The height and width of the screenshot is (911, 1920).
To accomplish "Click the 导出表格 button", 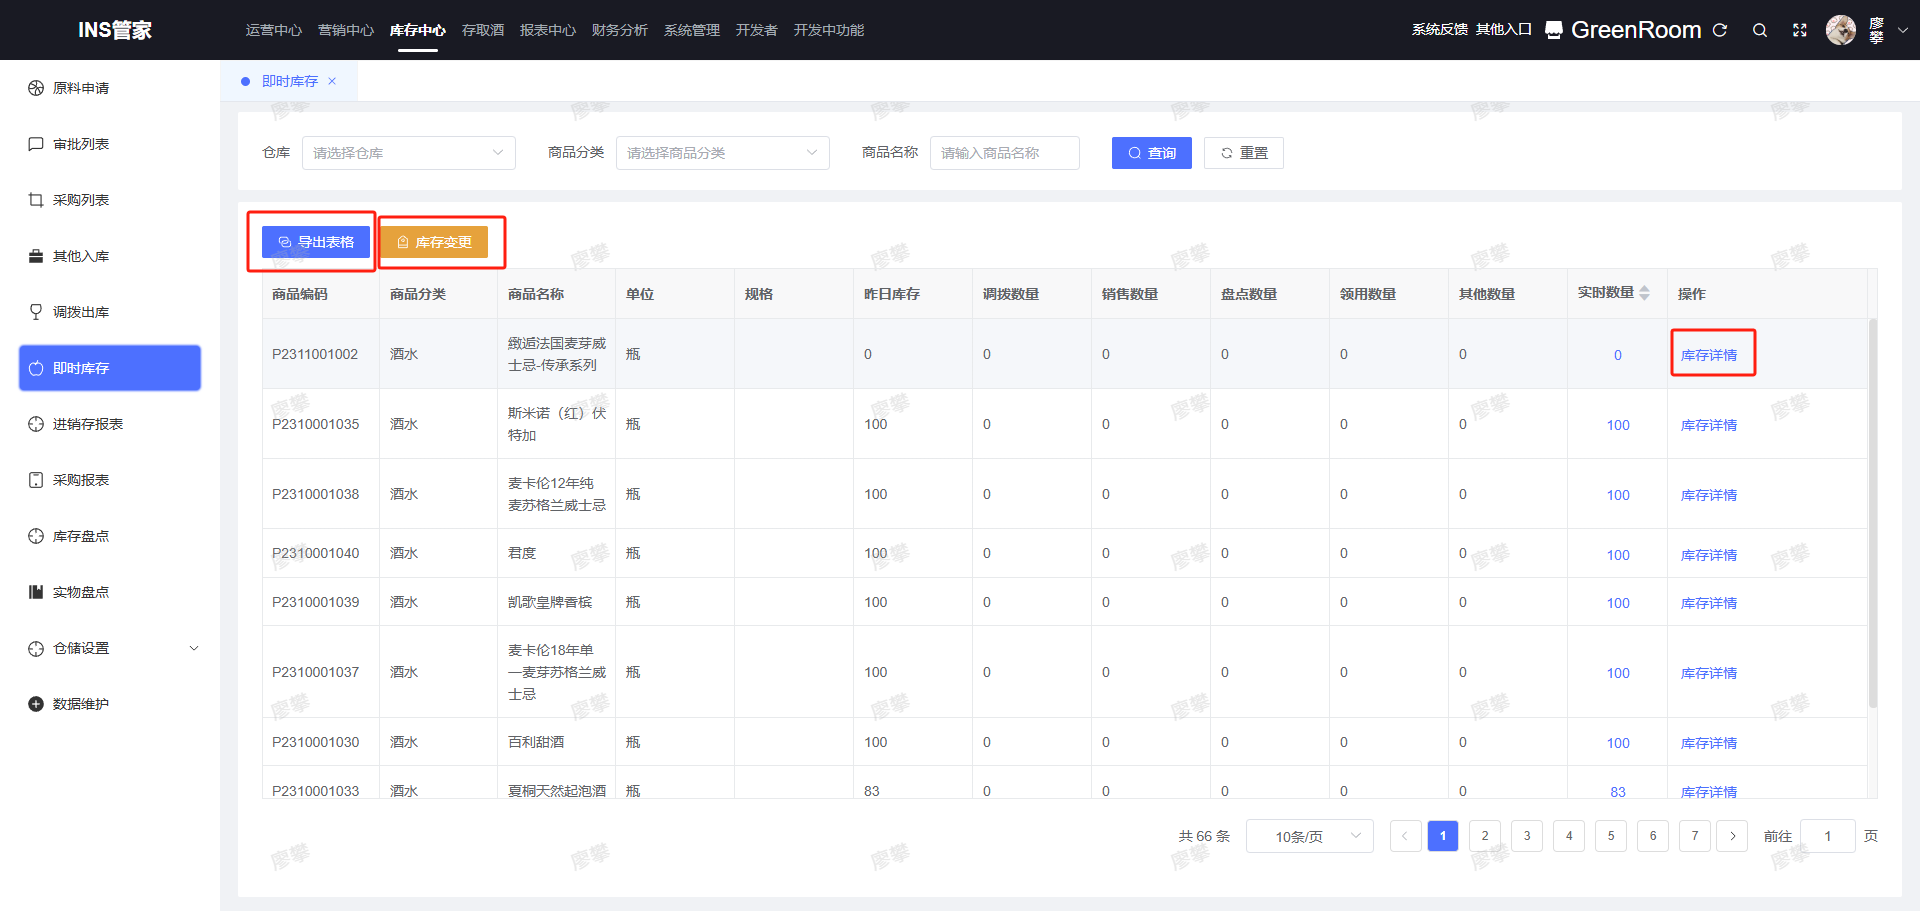I will (316, 242).
